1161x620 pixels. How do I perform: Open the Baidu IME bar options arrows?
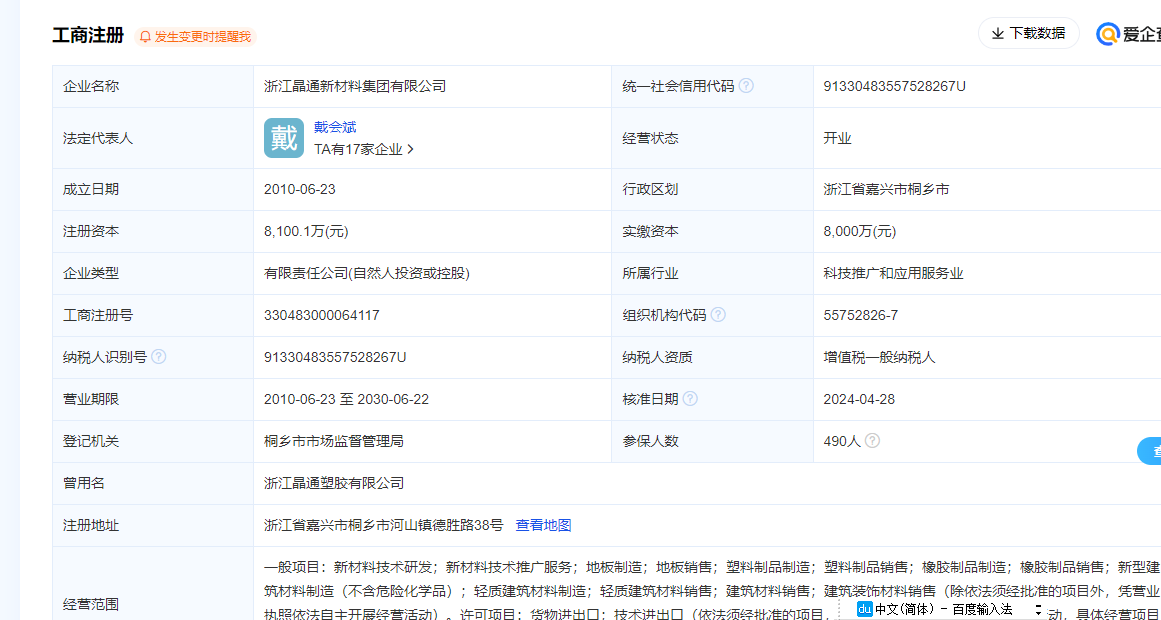click(1038, 609)
